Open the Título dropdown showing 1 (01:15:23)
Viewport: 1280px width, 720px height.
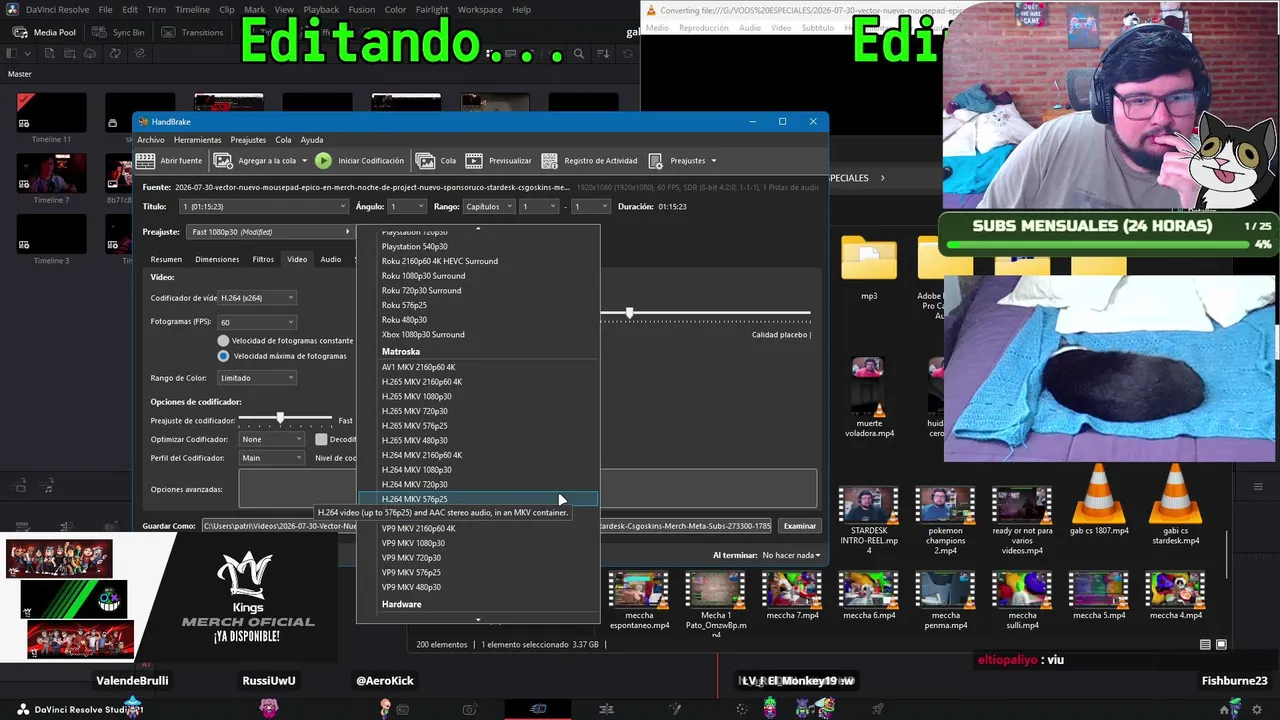click(264, 207)
